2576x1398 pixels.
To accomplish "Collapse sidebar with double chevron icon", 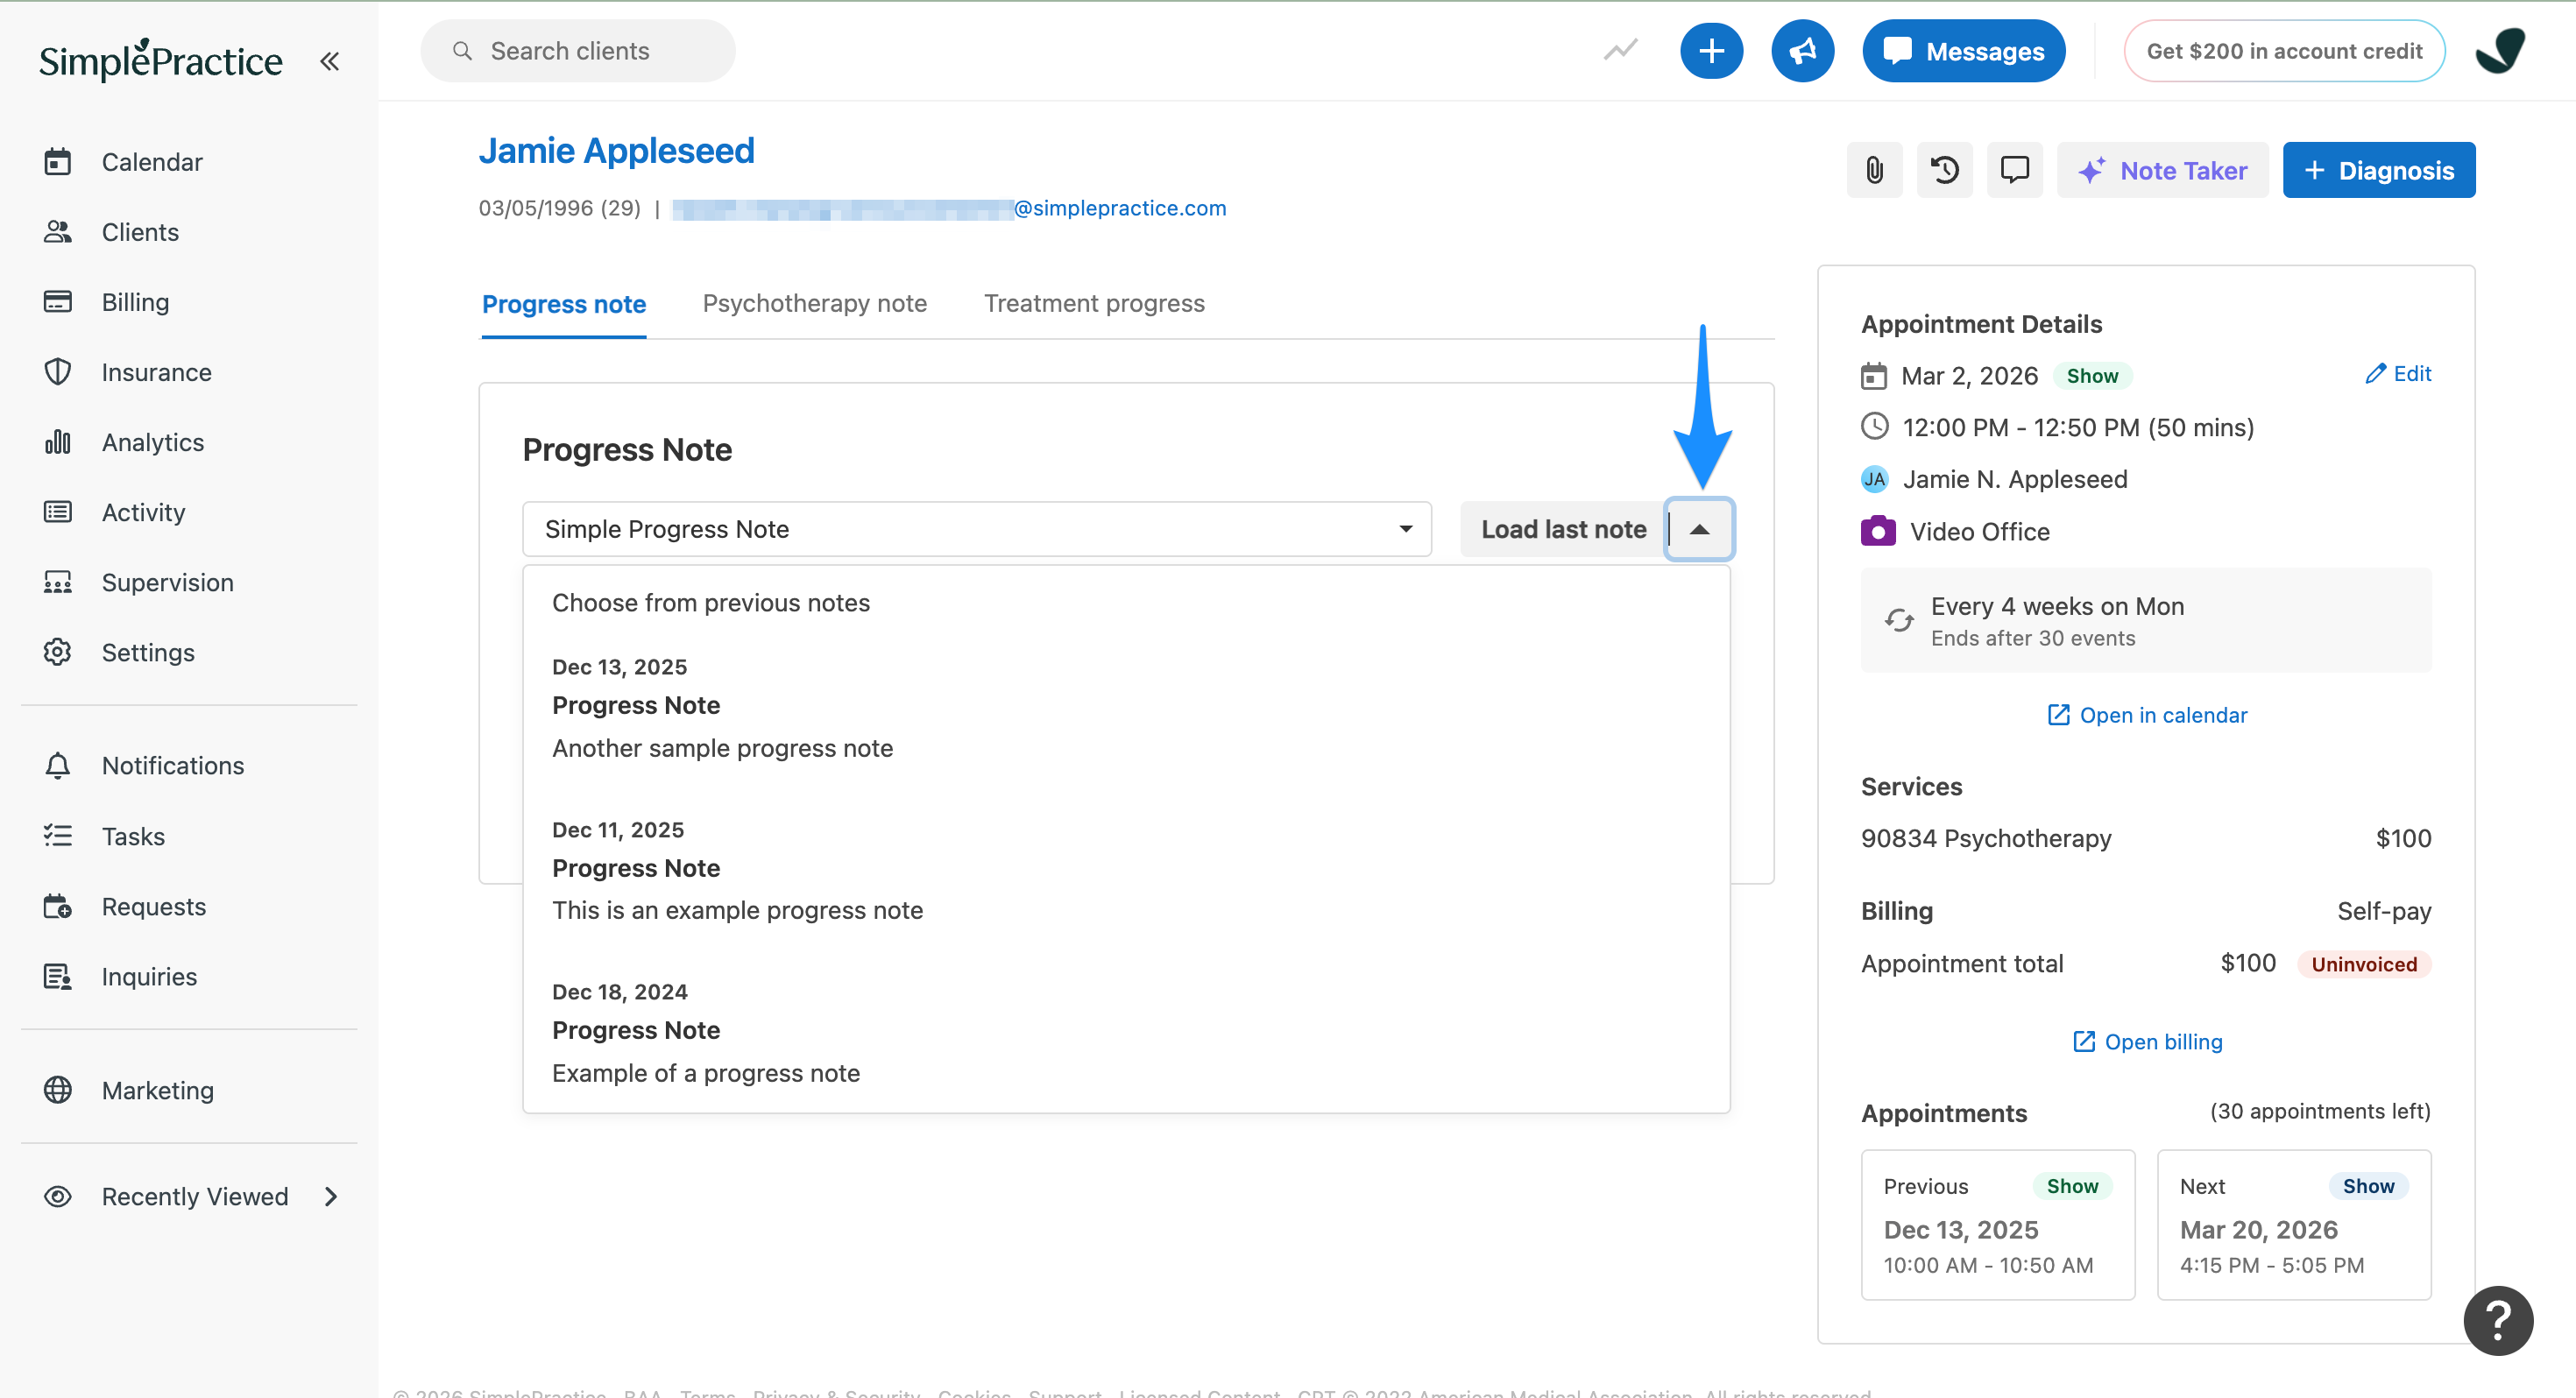I will 329,62.
